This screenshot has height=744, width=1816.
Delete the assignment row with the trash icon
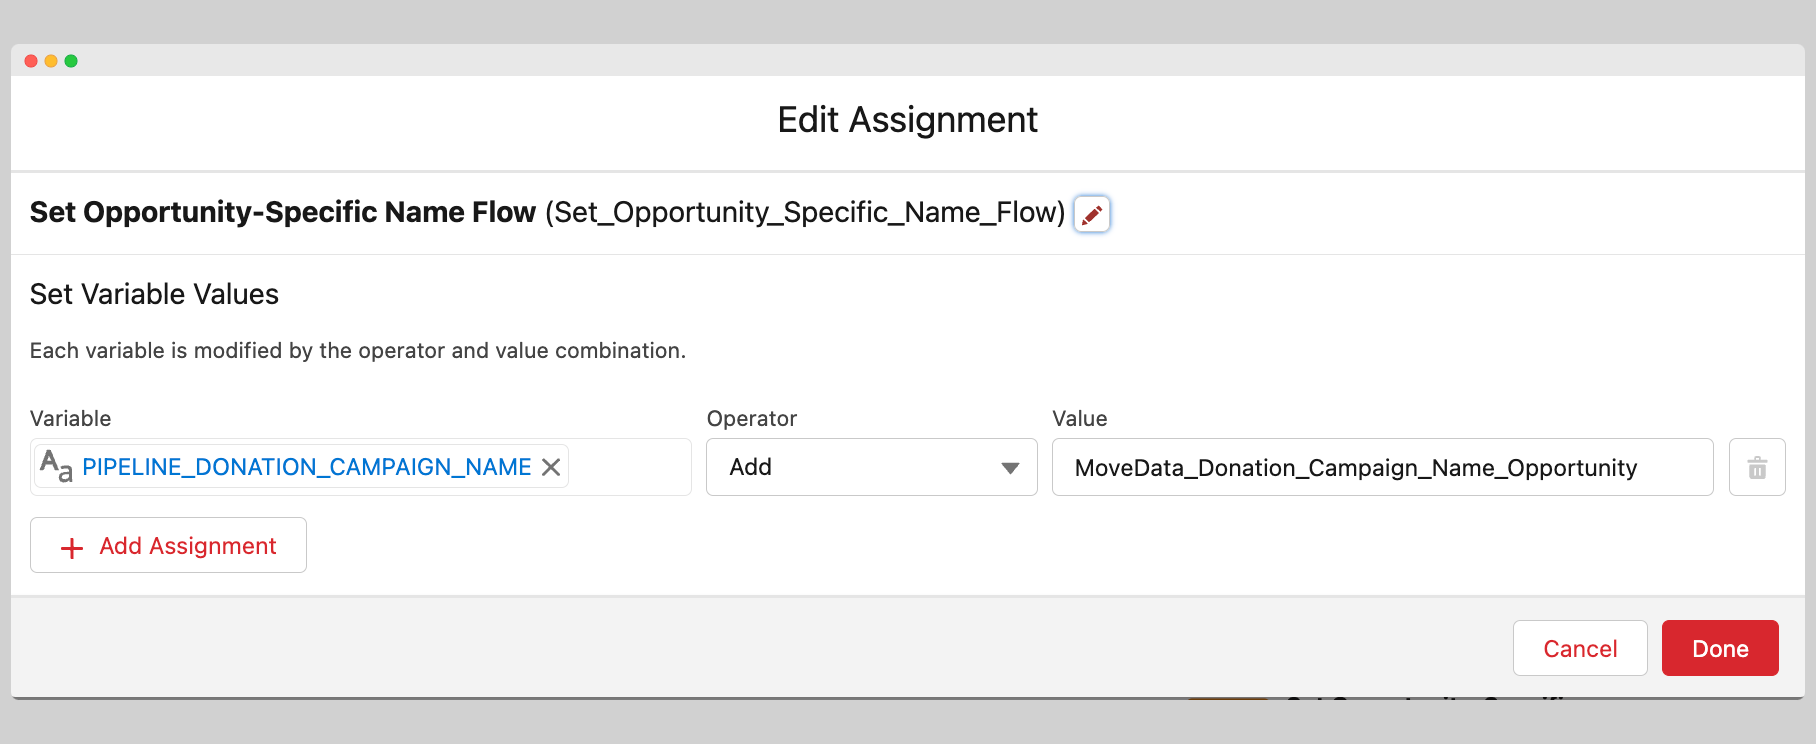click(x=1756, y=467)
